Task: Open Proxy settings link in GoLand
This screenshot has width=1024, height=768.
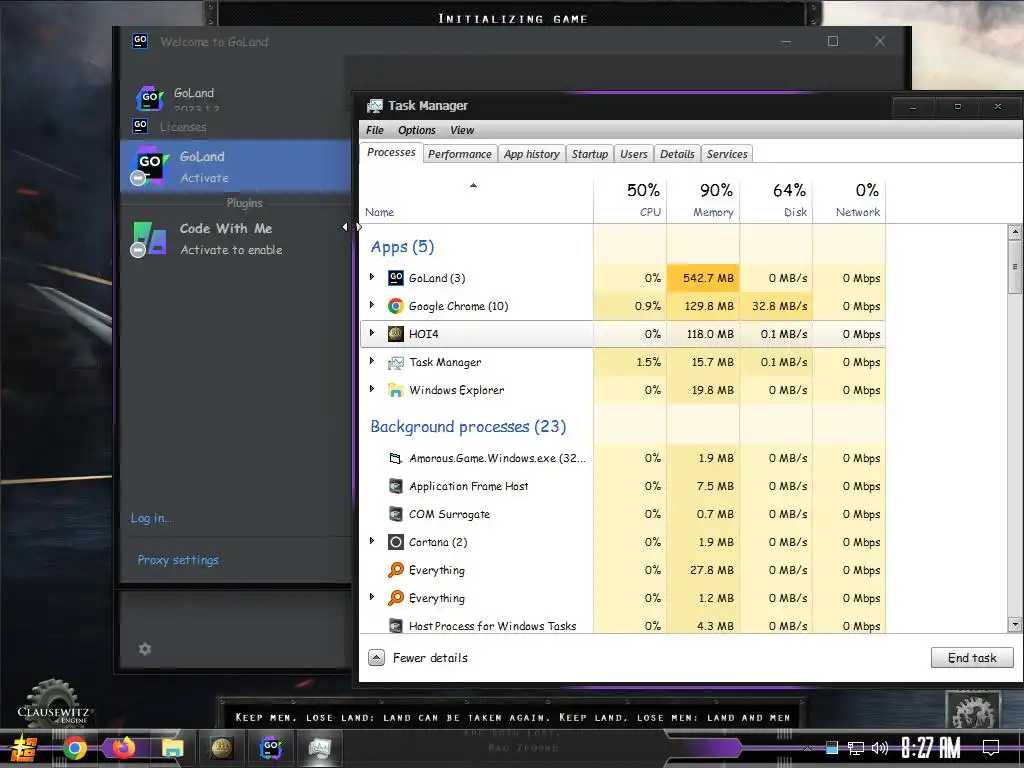Action: [178, 560]
